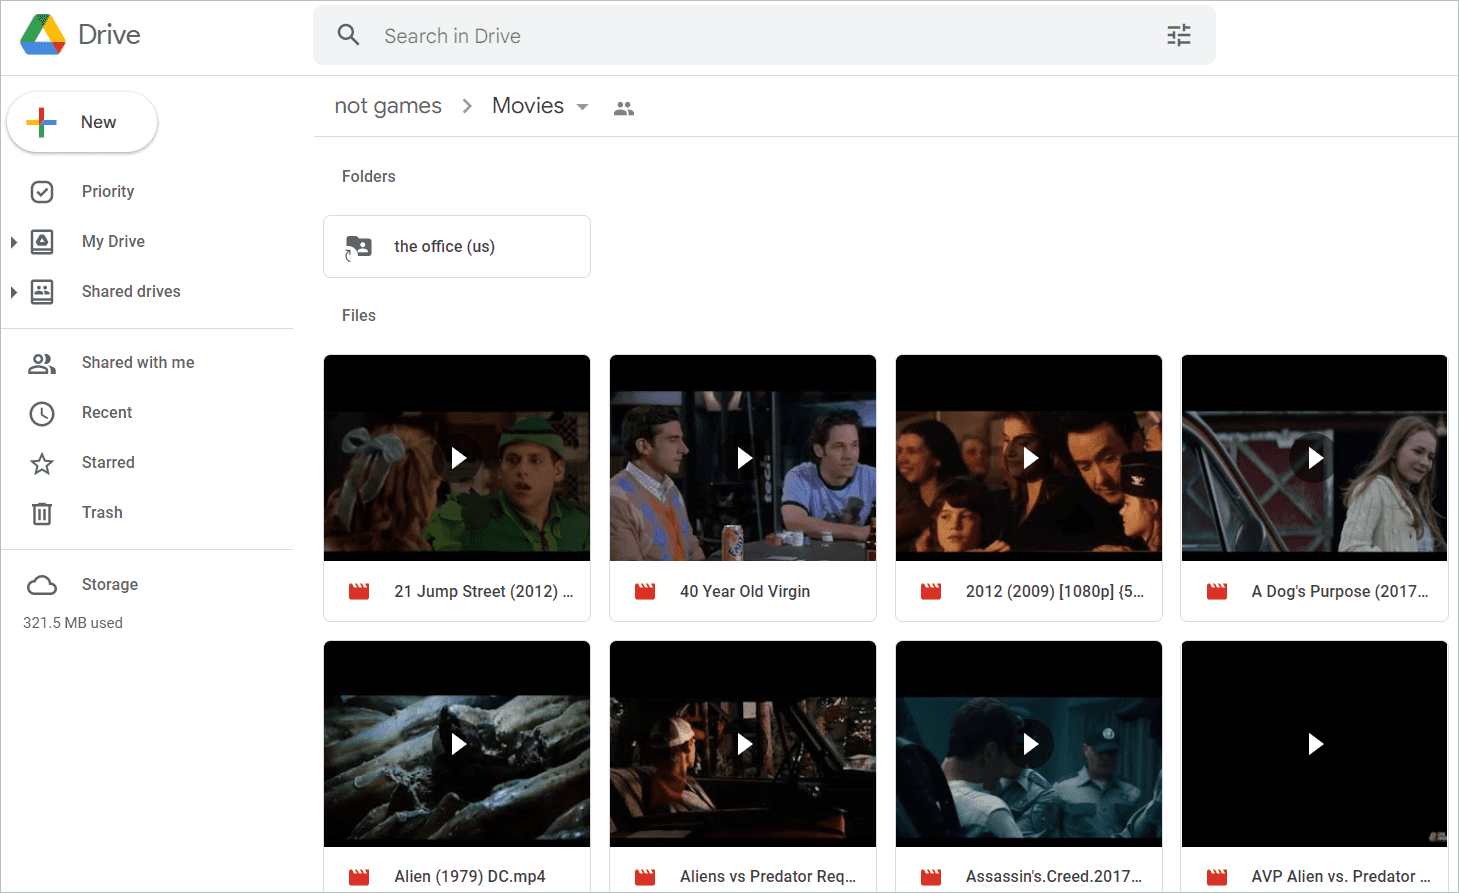Click video file icon for Aliens vs Predator Req

pyautogui.click(x=645, y=877)
